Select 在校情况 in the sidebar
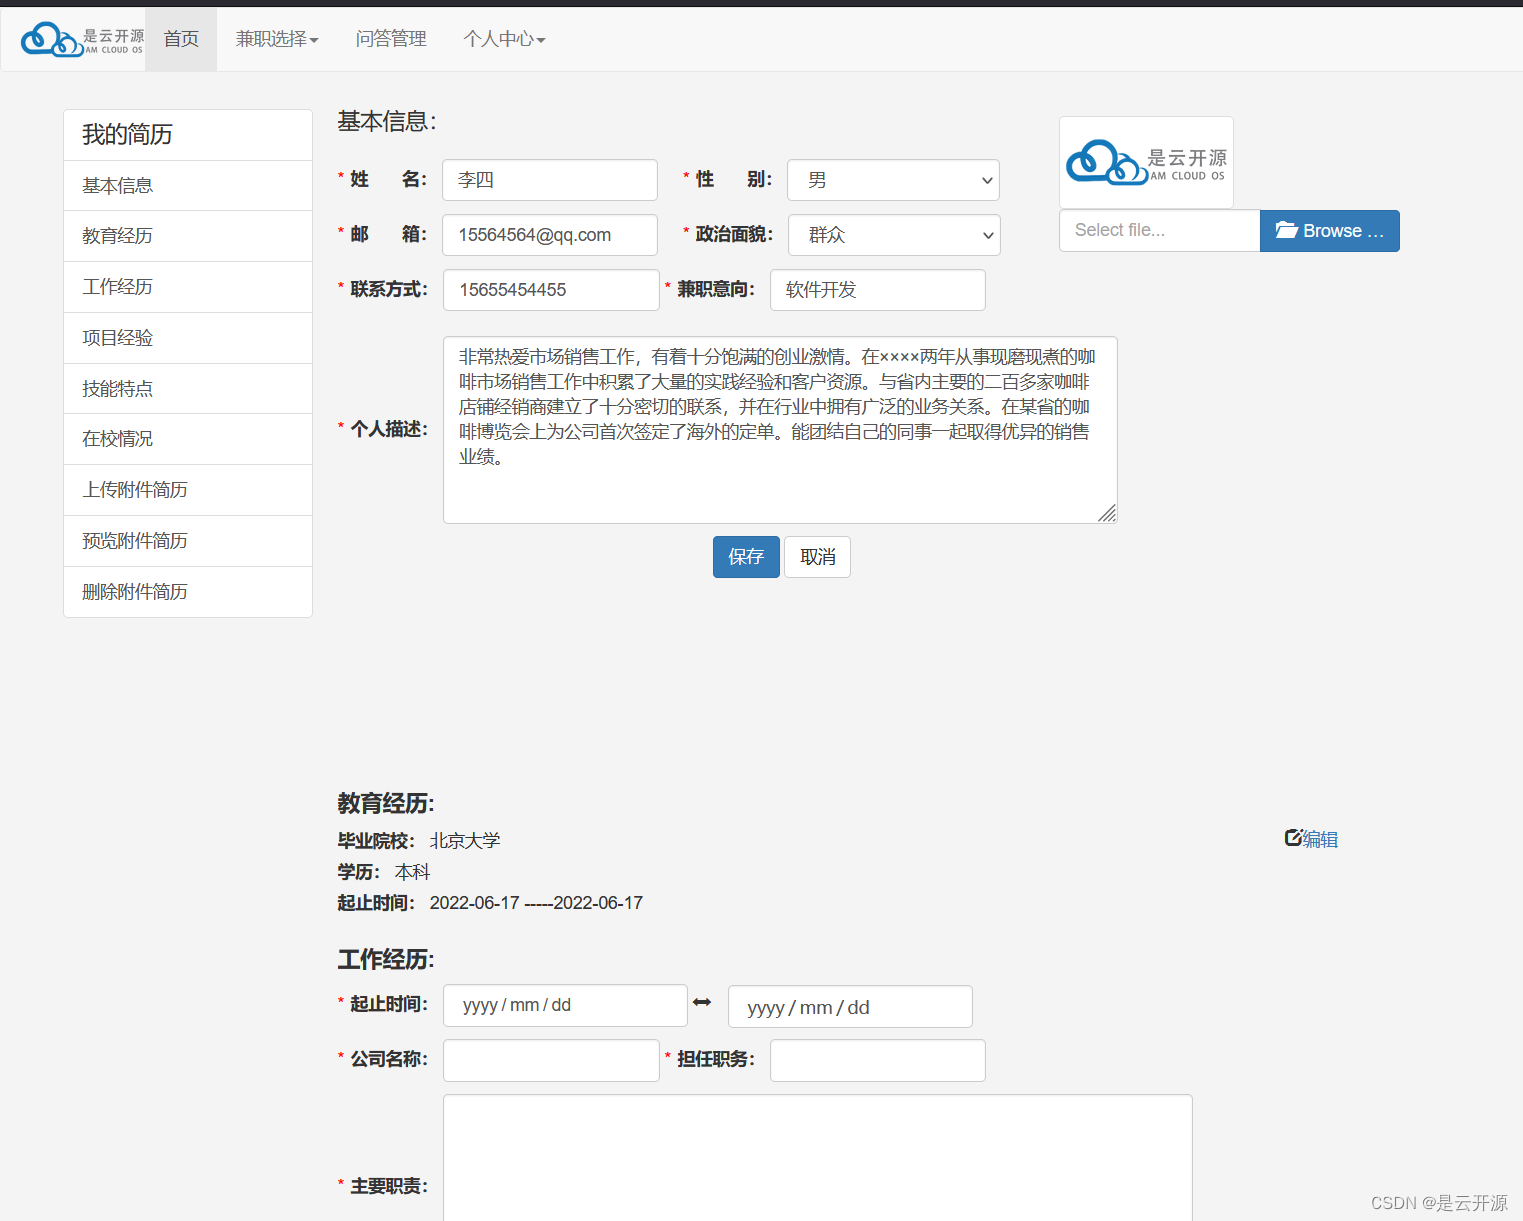Screen dimensions: 1523x1221 pos(188,439)
